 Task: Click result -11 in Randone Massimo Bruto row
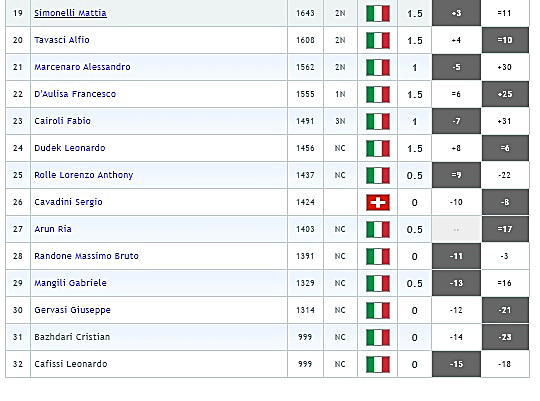[x=456, y=256]
